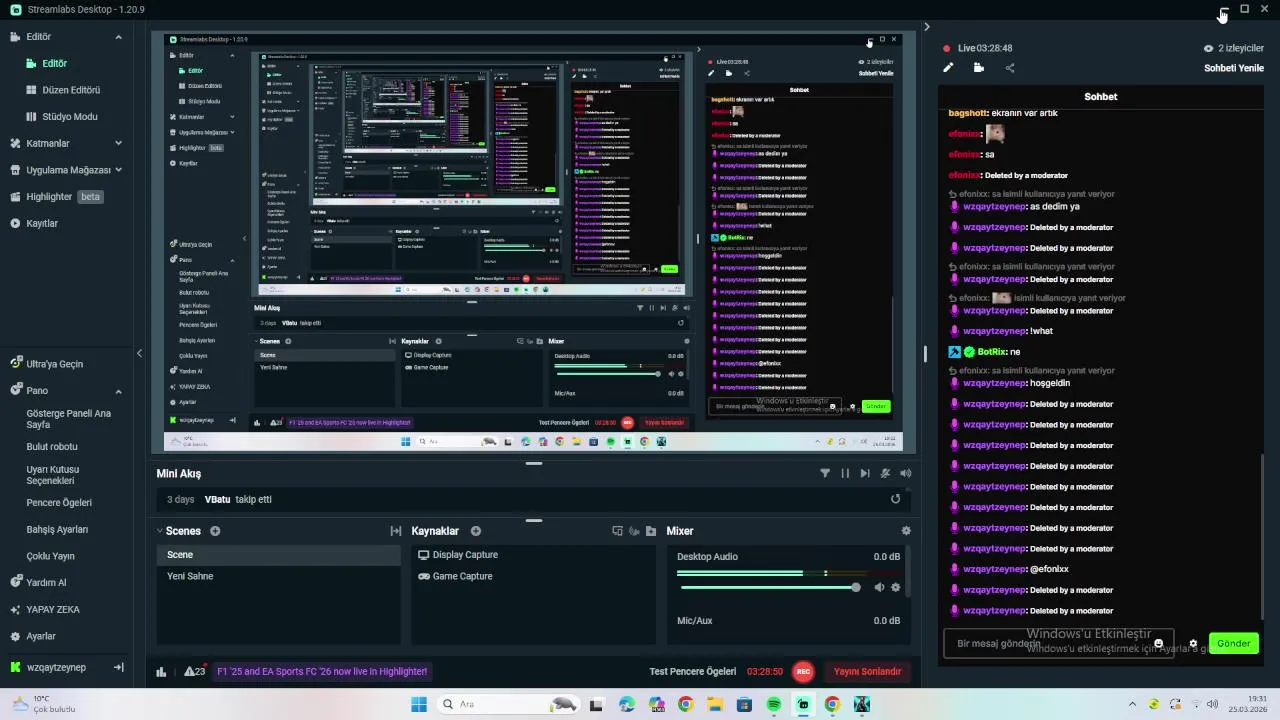Open Bahşiş Ayarları page

pyautogui.click(x=57, y=529)
